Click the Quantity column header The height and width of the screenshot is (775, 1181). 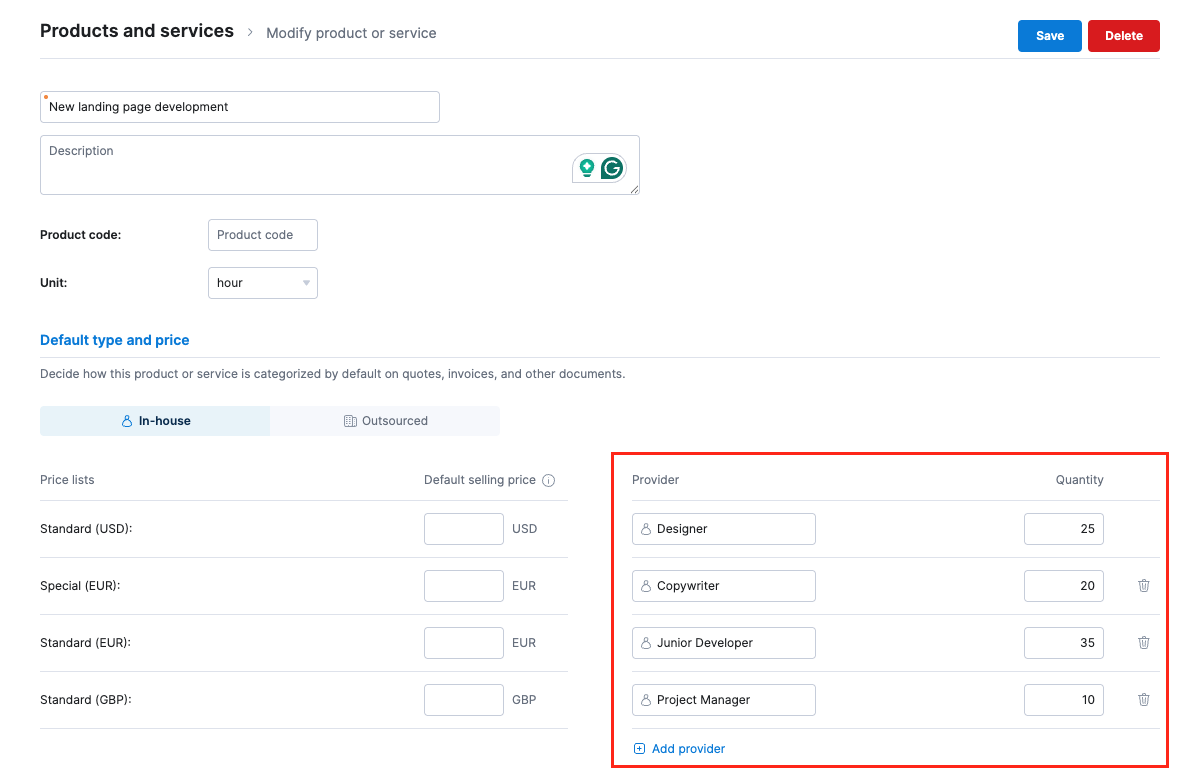click(1079, 480)
